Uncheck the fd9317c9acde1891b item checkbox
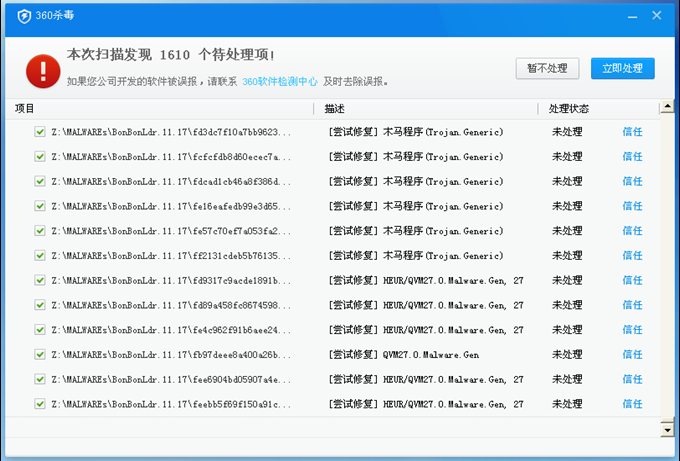This screenshot has height=461, width=680. tap(40, 280)
